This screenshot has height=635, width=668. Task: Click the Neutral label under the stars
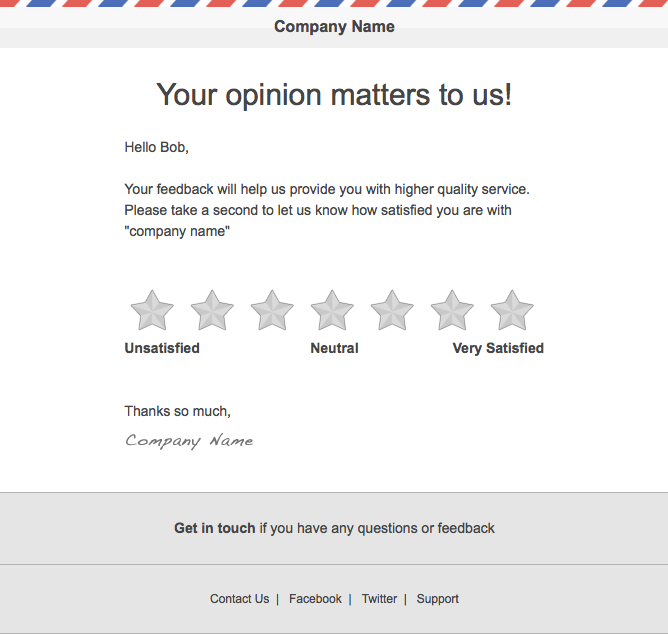[334, 348]
